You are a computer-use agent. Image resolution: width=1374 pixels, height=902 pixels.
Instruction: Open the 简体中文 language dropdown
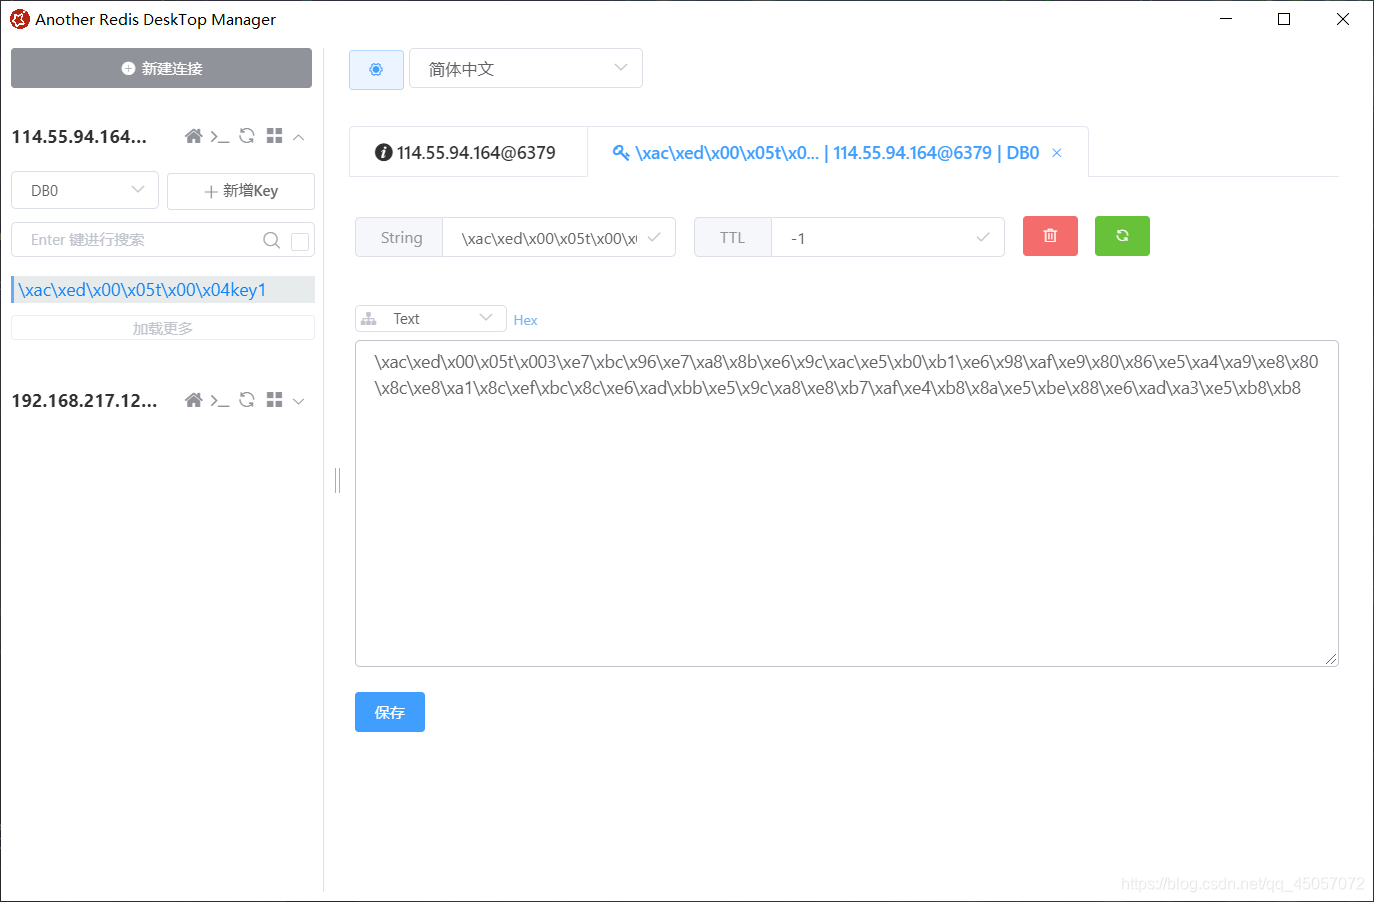pyautogui.click(x=526, y=68)
